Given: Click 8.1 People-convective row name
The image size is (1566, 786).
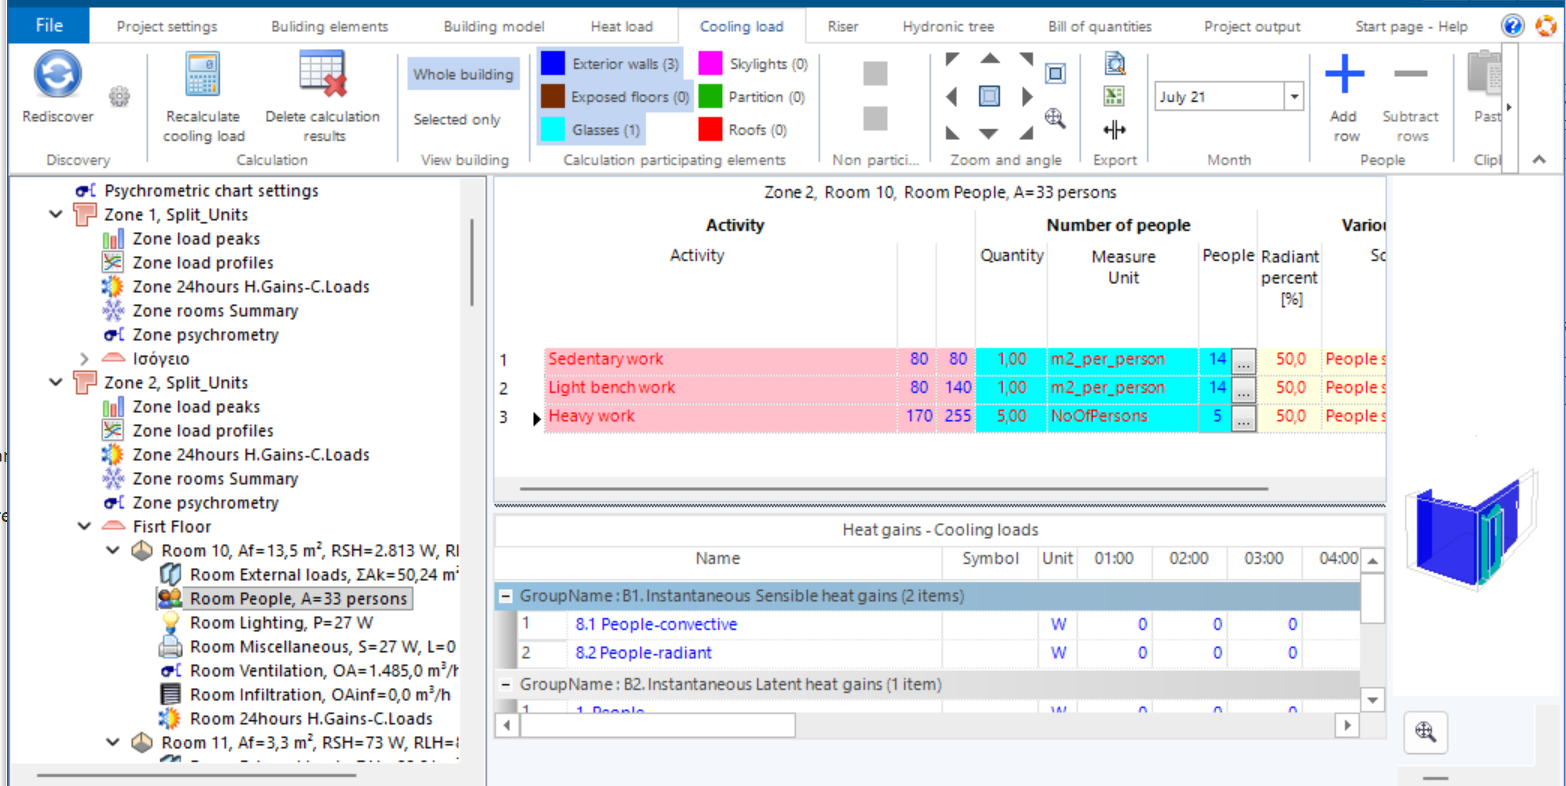Looking at the screenshot, I should 656,625.
